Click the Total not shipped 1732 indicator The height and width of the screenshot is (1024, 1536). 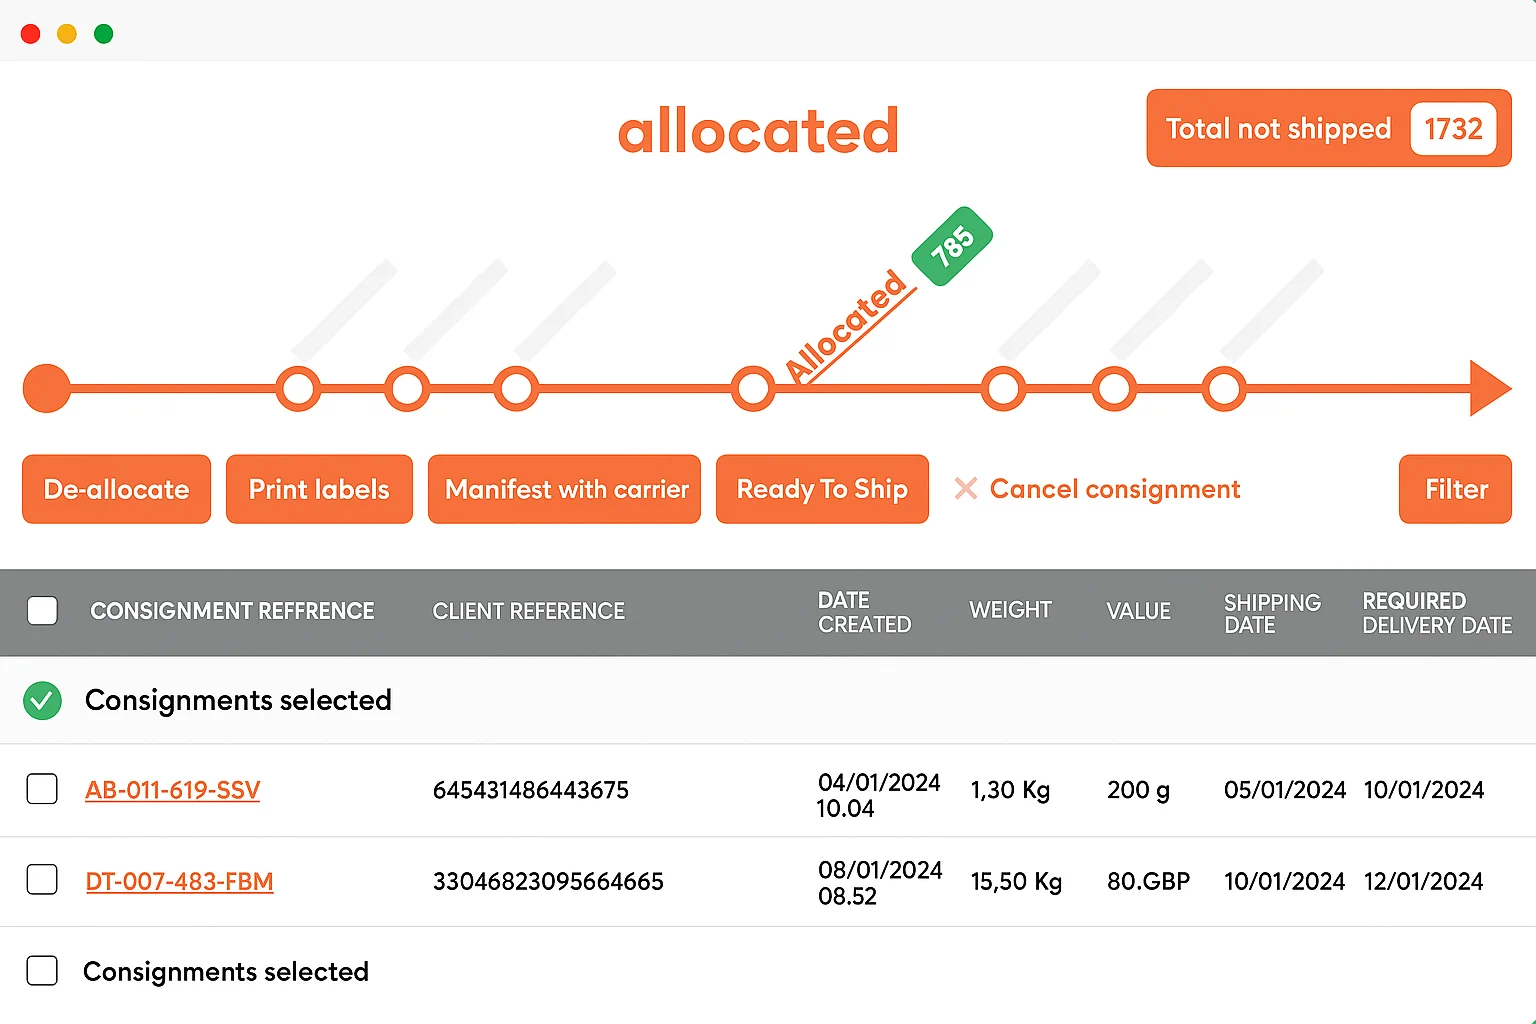(1328, 128)
